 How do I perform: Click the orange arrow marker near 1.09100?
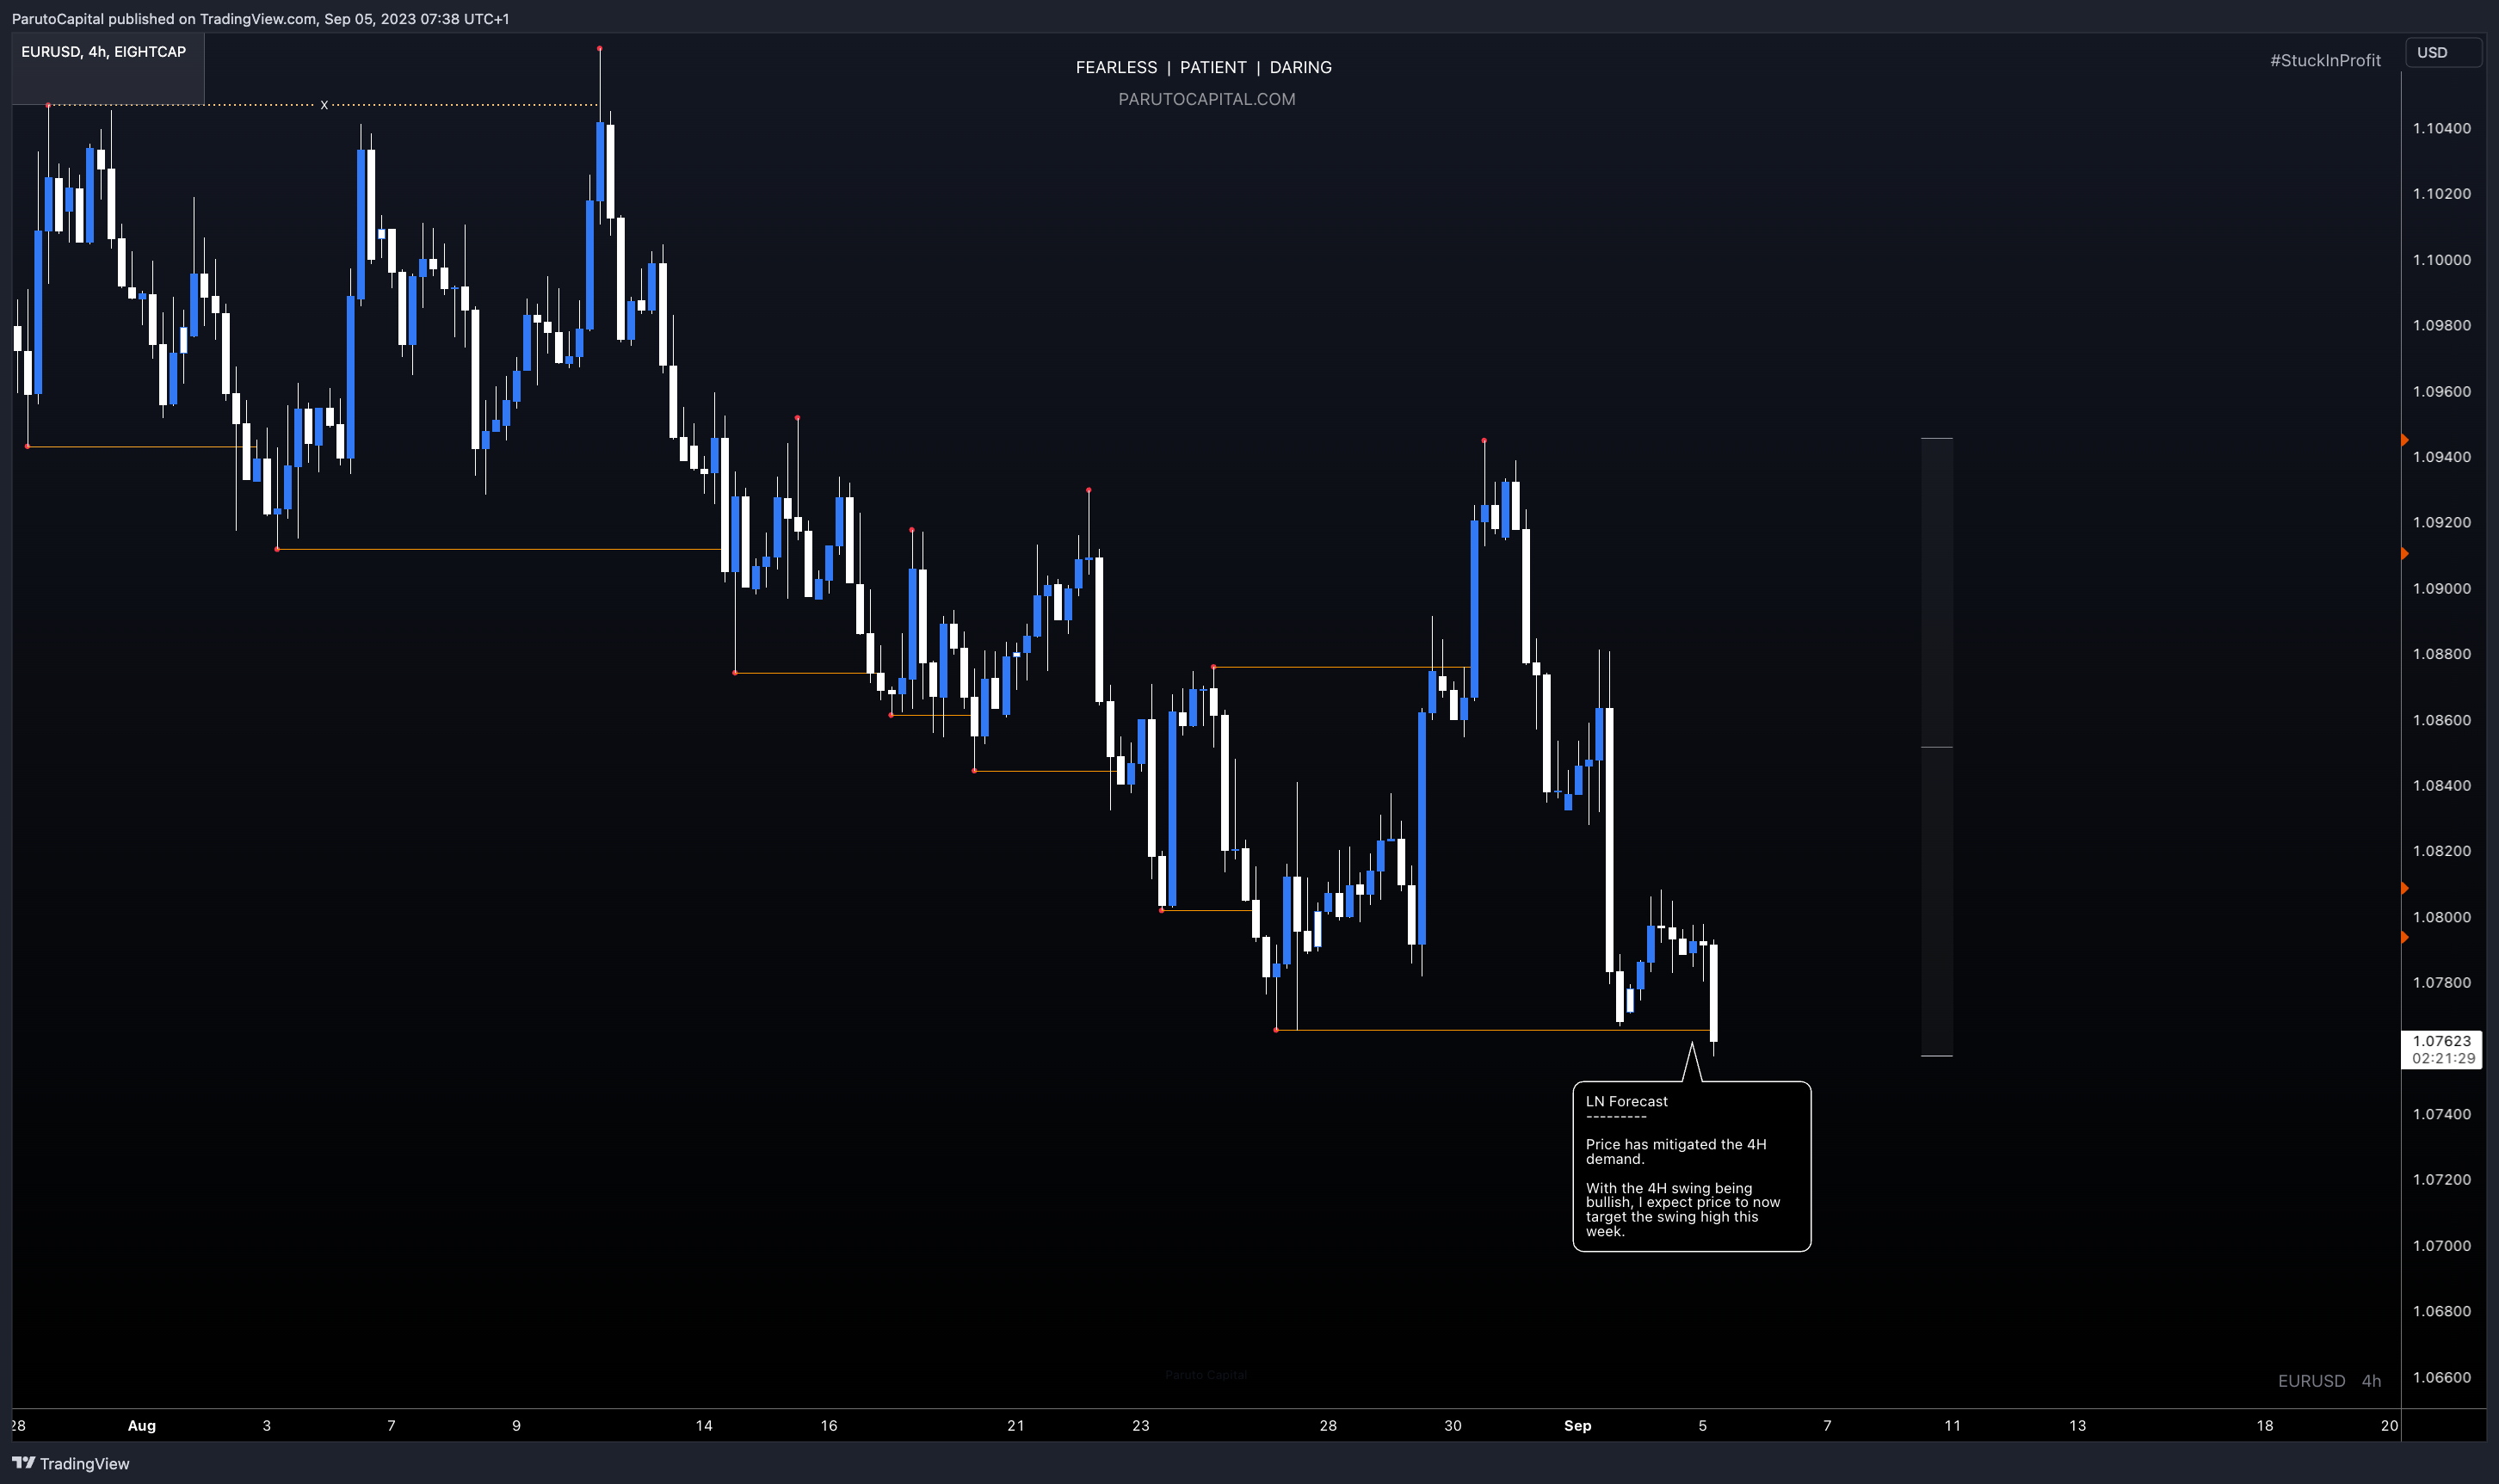(x=2405, y=553)
